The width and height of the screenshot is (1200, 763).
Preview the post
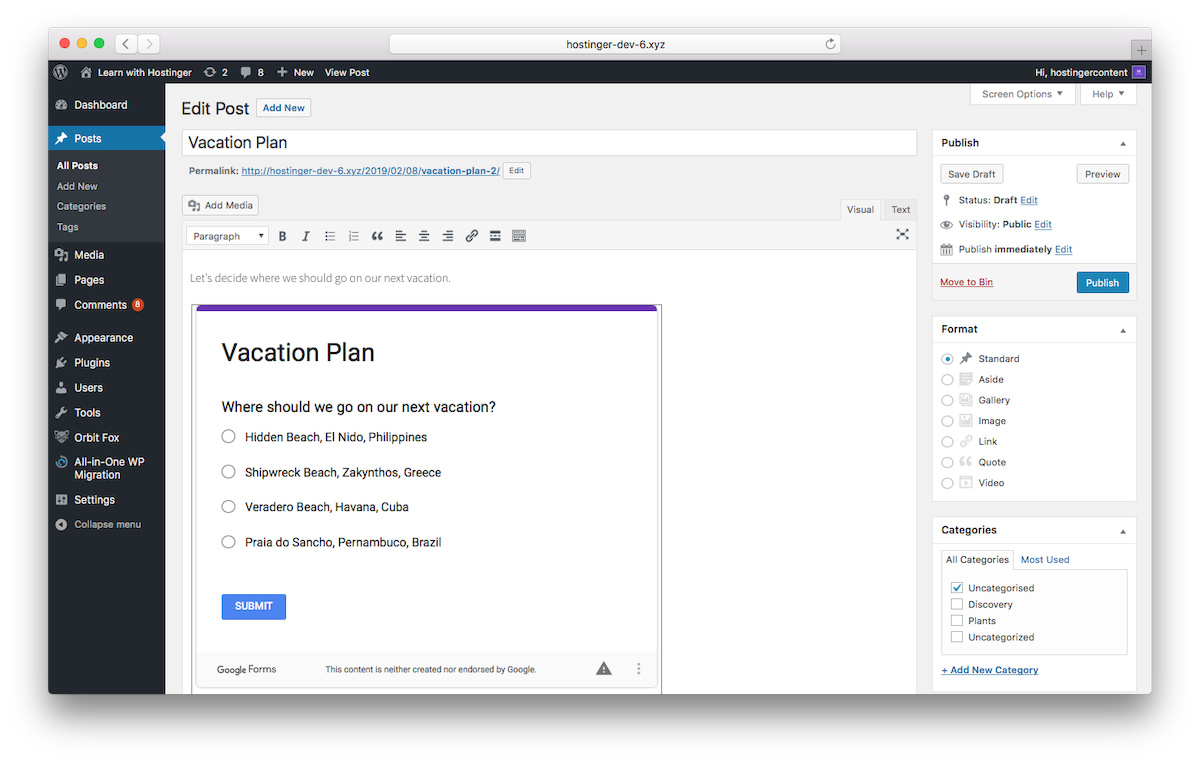pos(1103,174)
